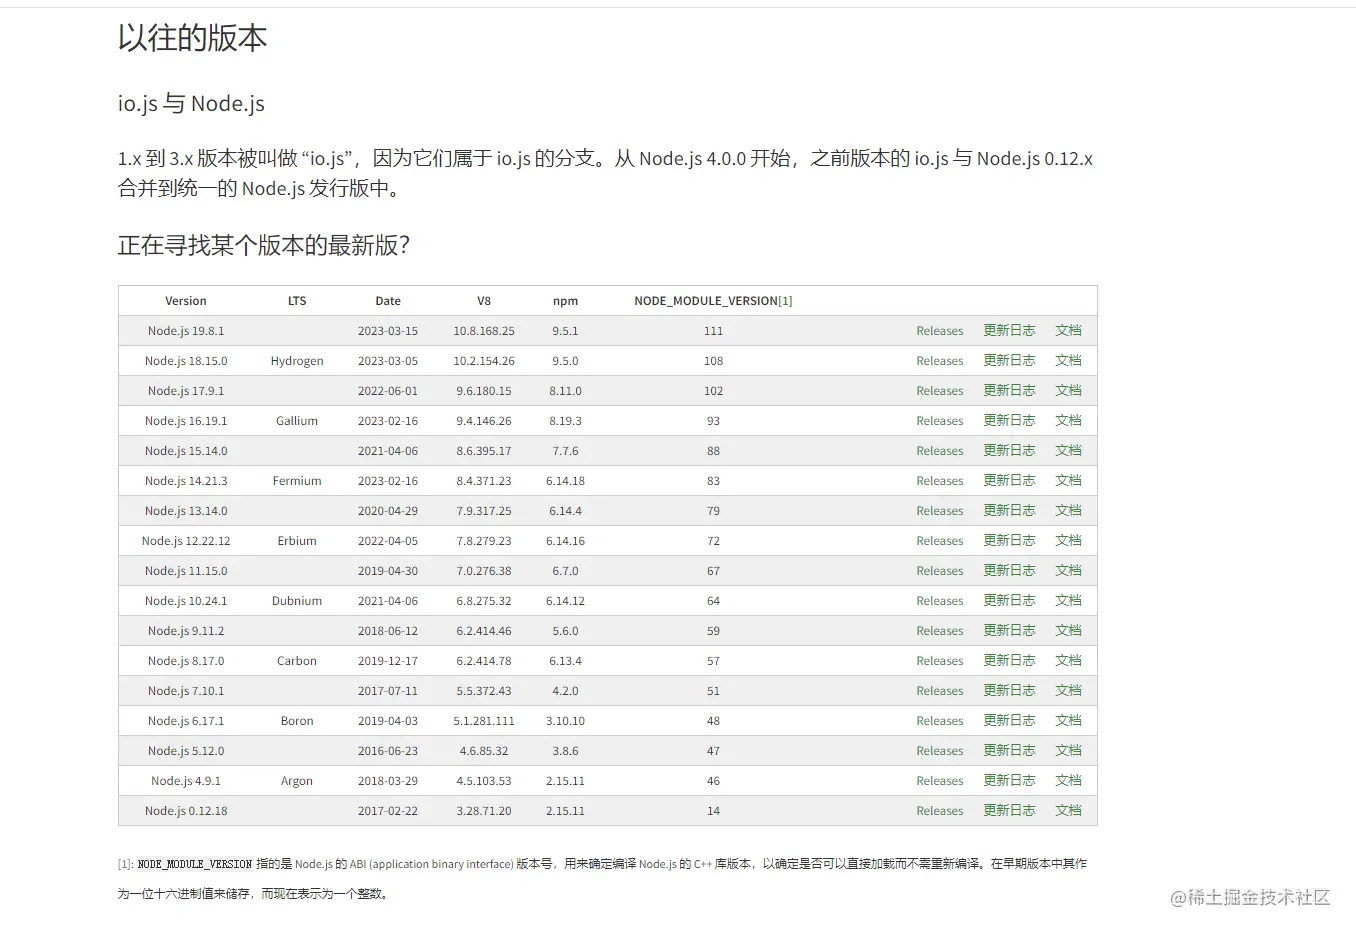Open Releases link for Node.js 8.17.0
The height and width of the screenshot is (933, 1356).
(939, 661)
